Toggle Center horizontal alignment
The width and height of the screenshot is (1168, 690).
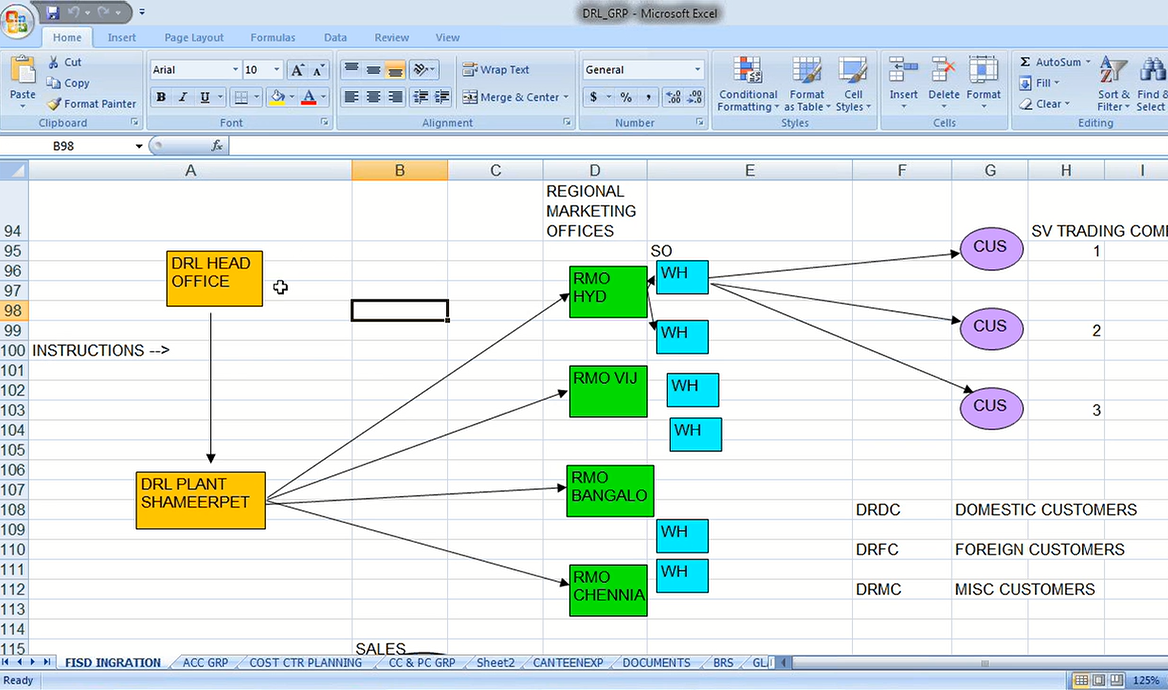click(x=373, y=97)
